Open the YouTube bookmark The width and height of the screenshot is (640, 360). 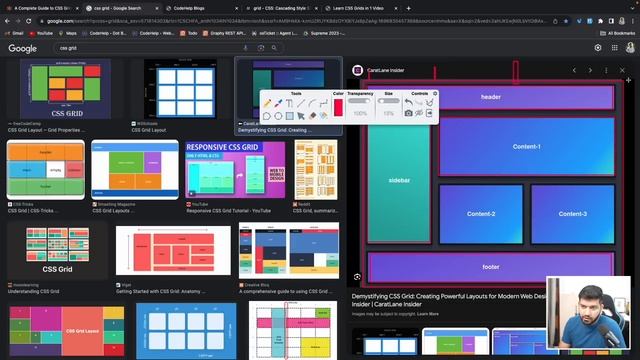tap(41, 33)
